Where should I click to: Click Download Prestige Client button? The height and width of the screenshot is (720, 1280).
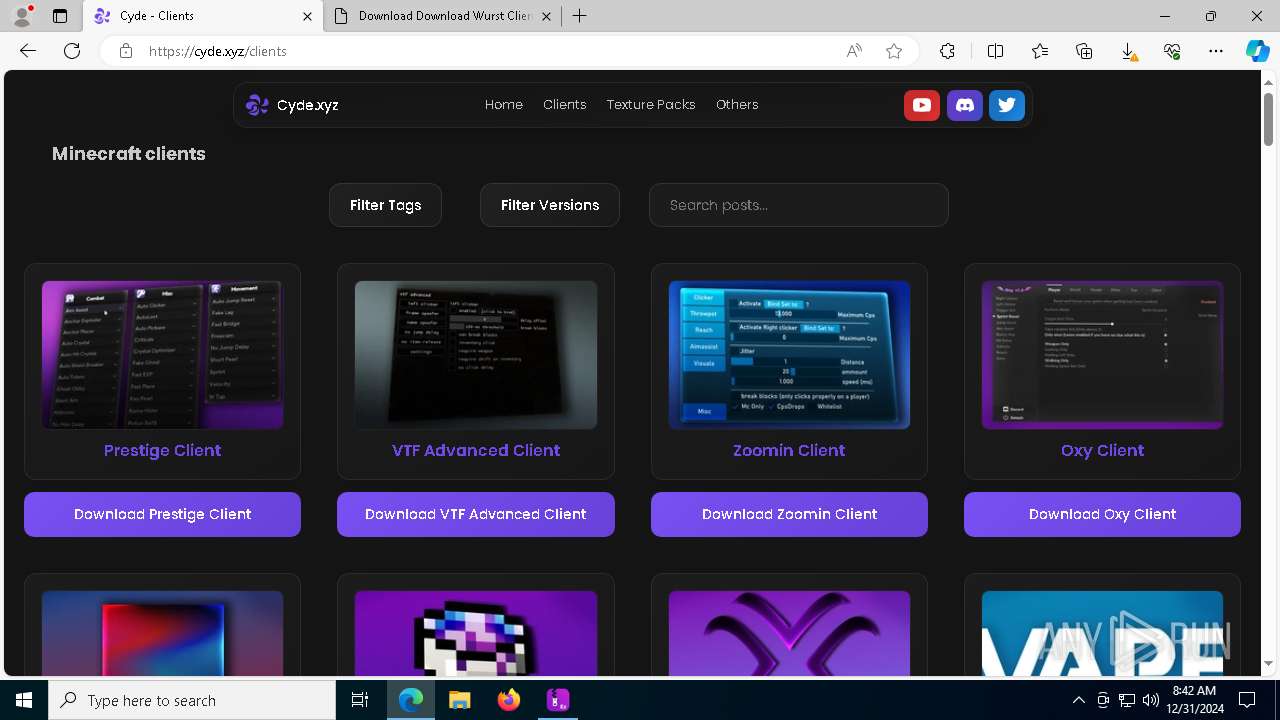pyautogui.click(x=162, y=514)
